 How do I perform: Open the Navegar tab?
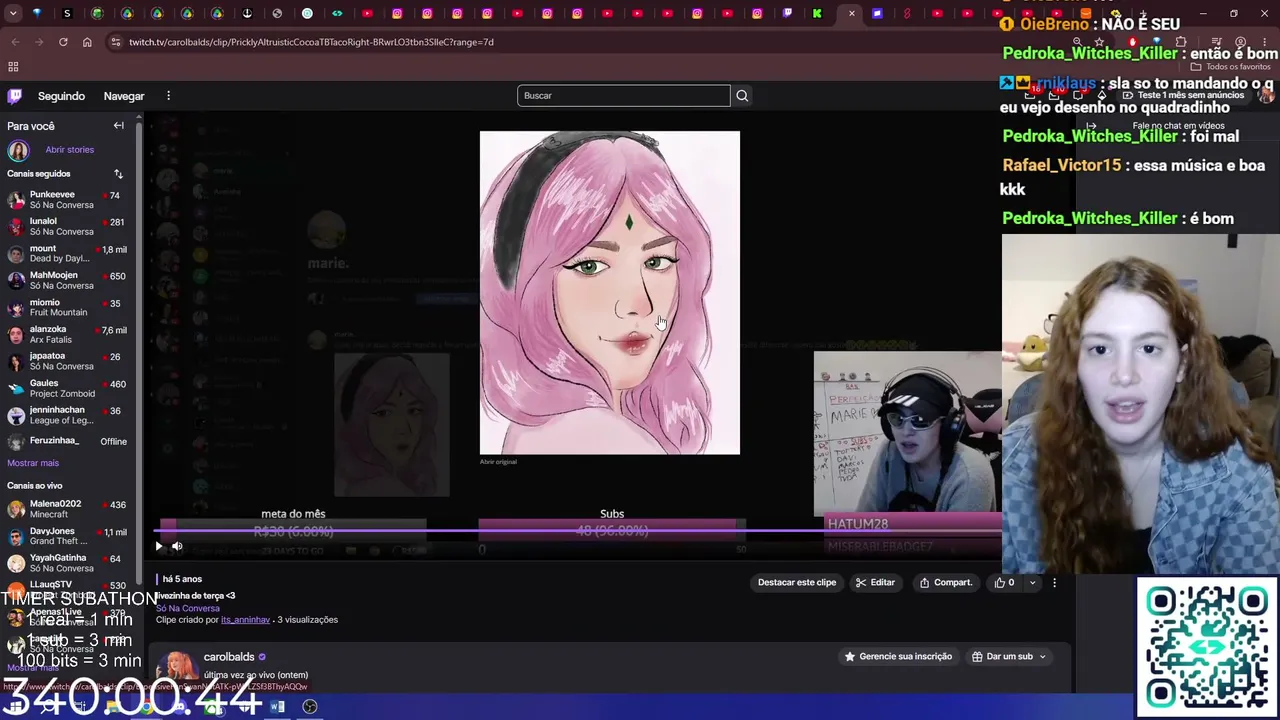124,96
